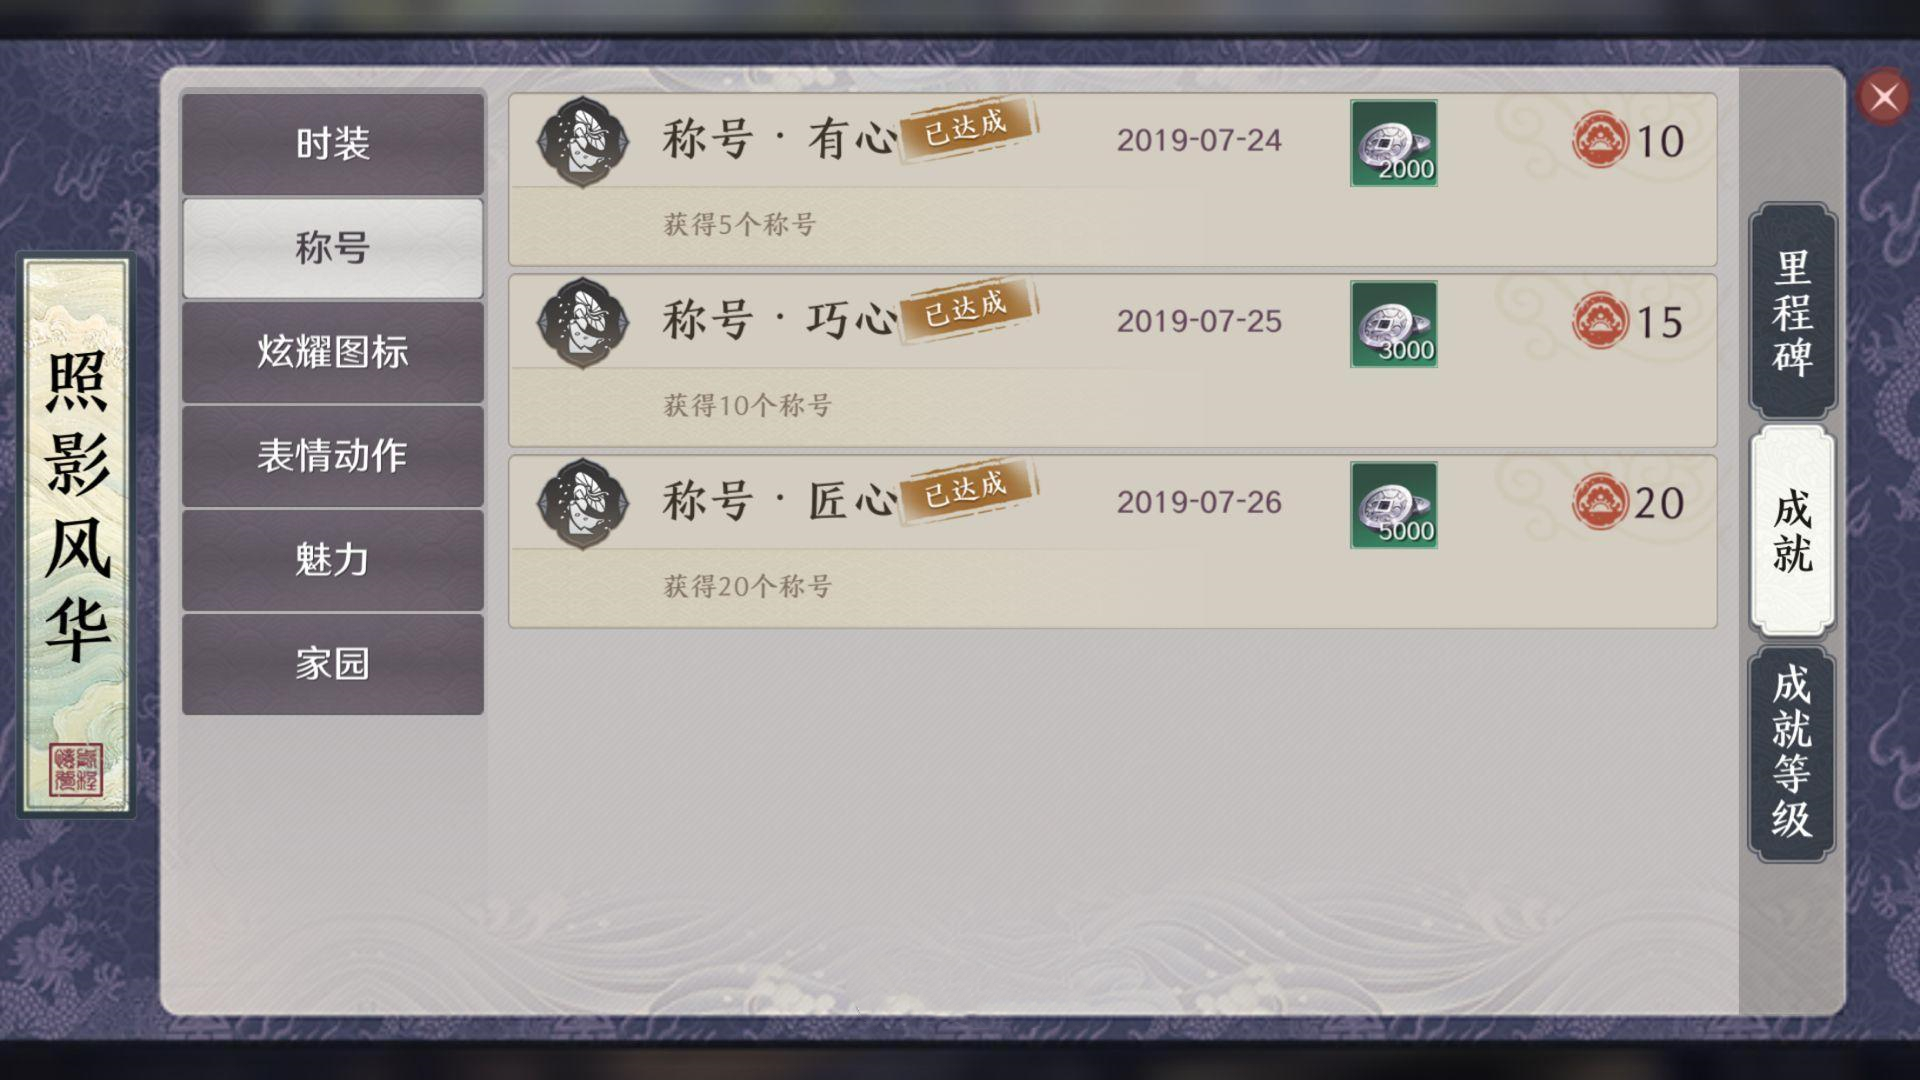Click the 已达成 stamp on 称号·匠心

pos(968,491)
